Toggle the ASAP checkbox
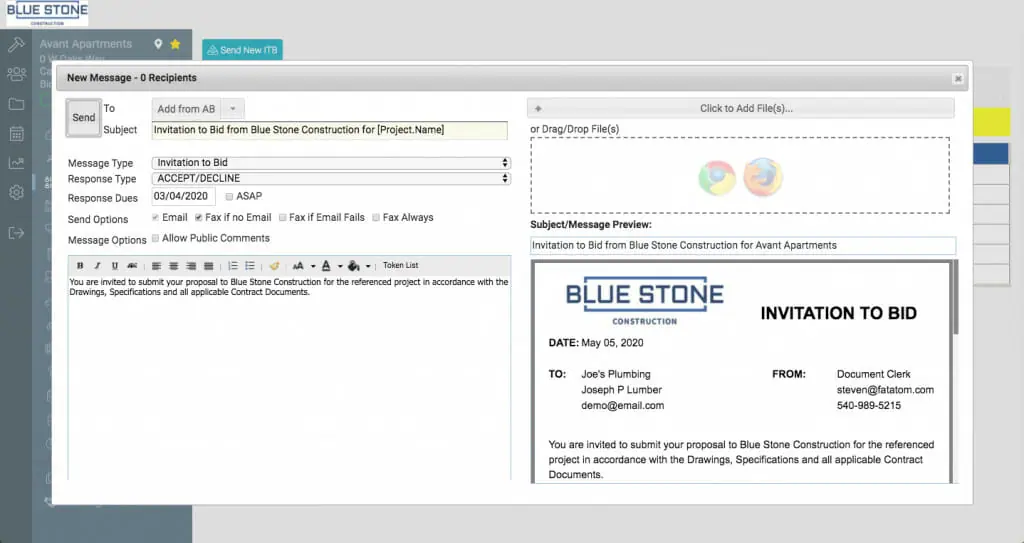This screenshot has height=543, width=1024. pos(229,197)
